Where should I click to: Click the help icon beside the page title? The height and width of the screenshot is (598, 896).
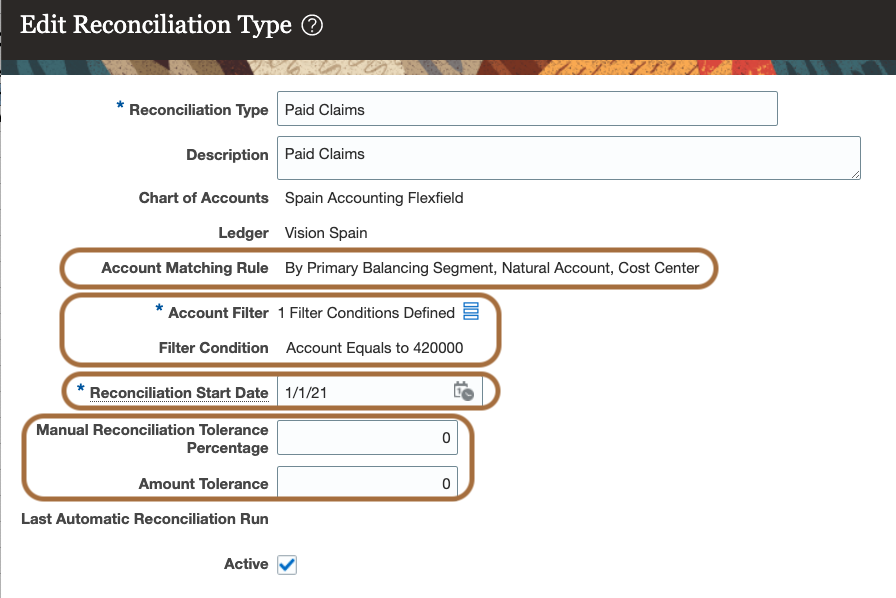(x=312, y=27)
